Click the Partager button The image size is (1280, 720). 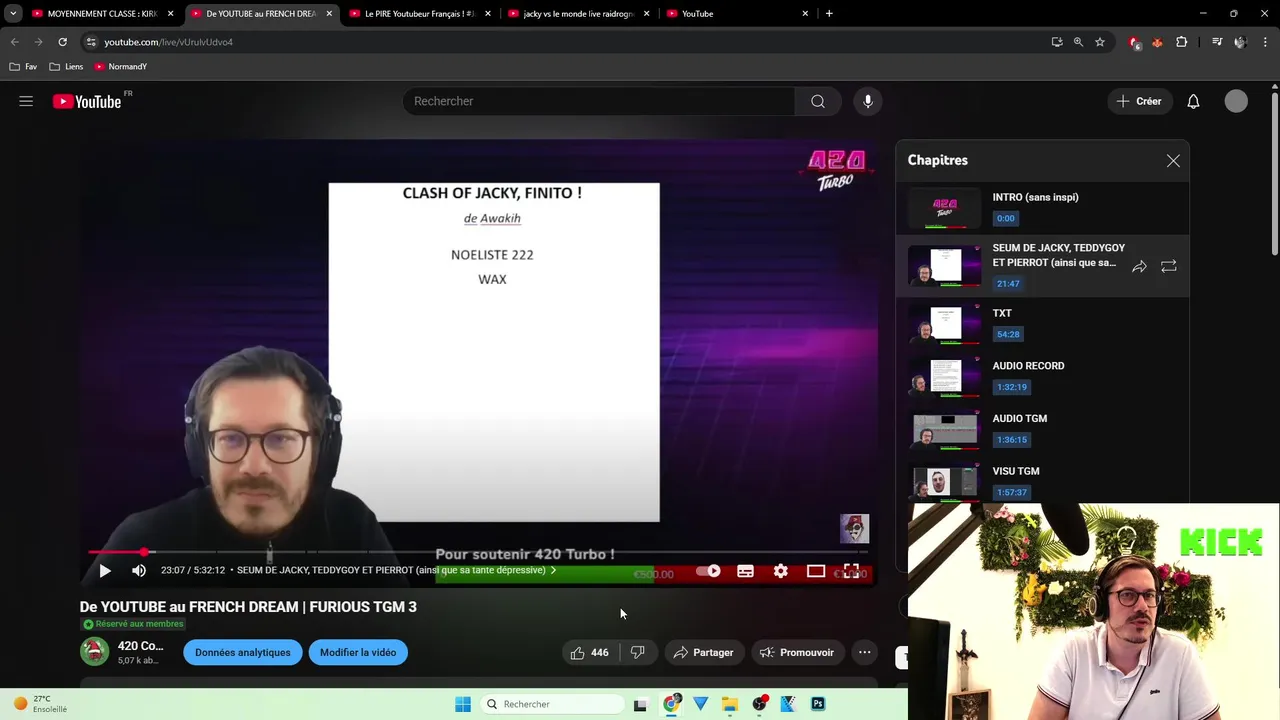pyautogui.click(x=704, y=653)
